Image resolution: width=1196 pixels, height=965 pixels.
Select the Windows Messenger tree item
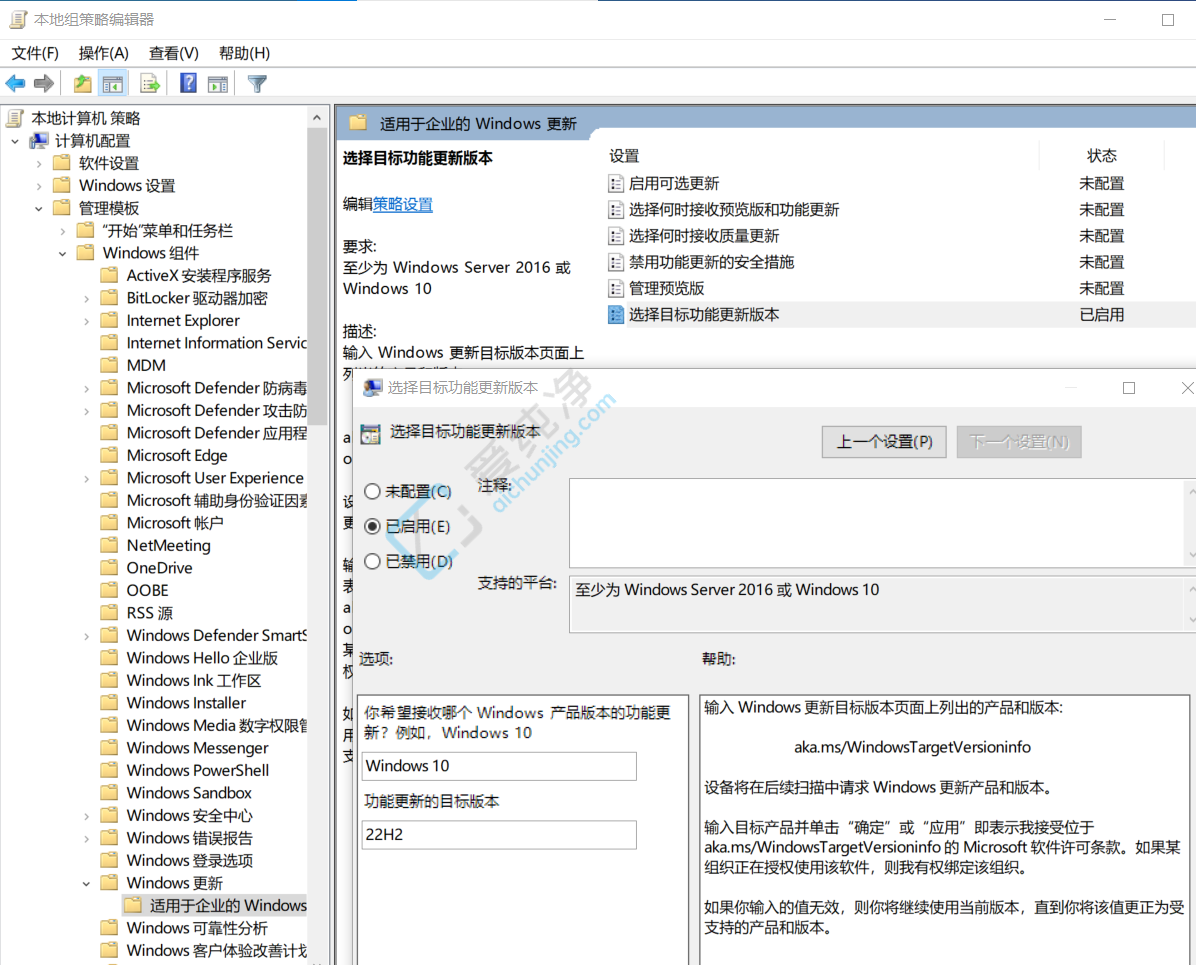pyautogui.click(x=198, y=748)
